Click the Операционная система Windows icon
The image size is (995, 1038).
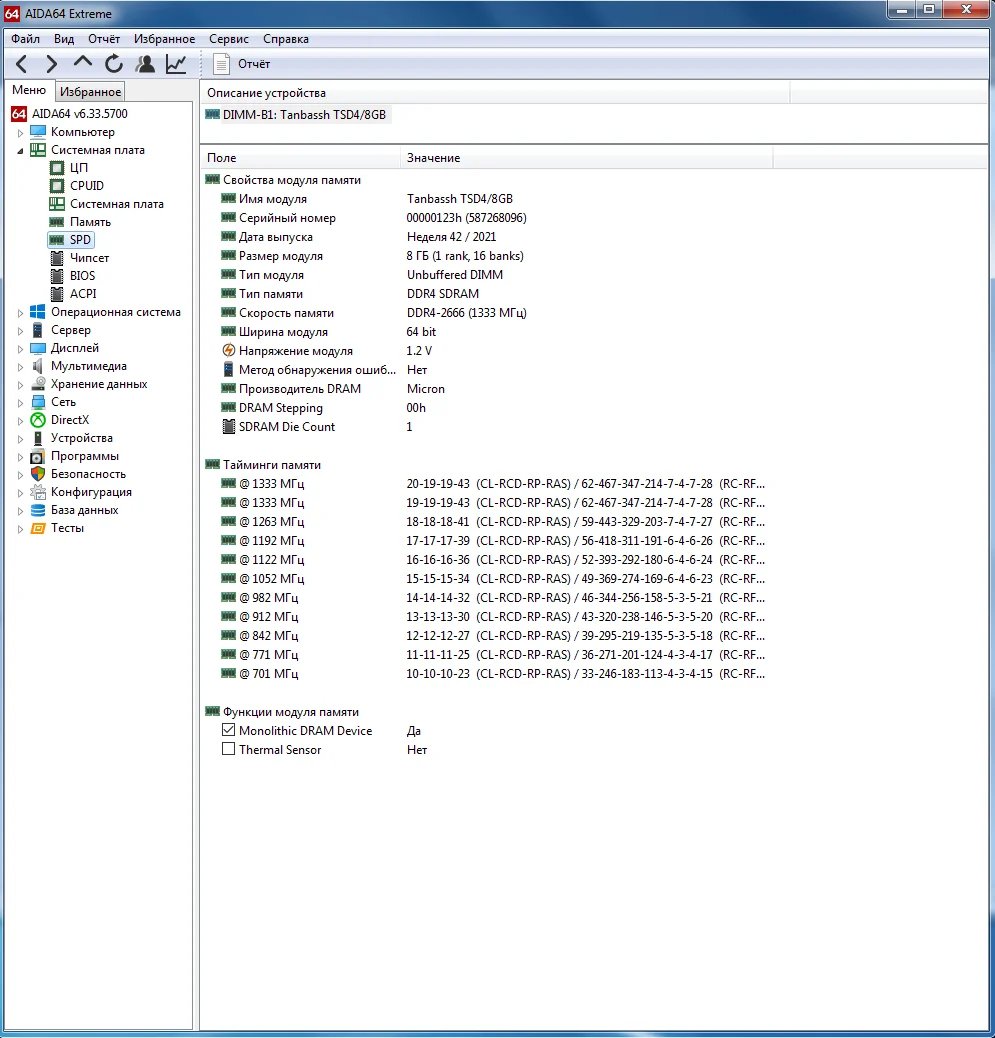38,312
